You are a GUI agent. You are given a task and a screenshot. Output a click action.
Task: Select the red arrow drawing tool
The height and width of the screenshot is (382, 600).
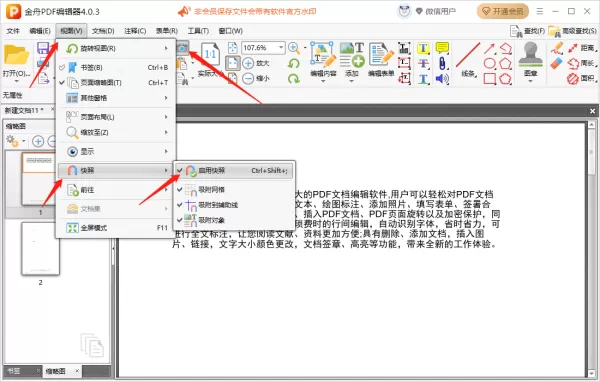pos(489,48)
